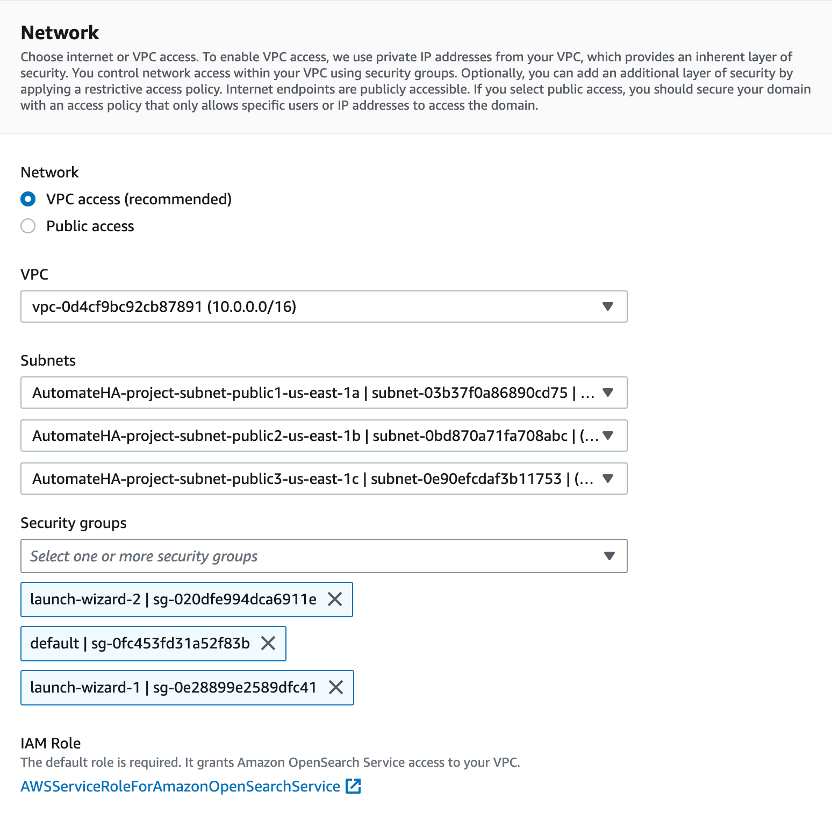Click the launch-wizard-1 security group tag

click(173, 687)
